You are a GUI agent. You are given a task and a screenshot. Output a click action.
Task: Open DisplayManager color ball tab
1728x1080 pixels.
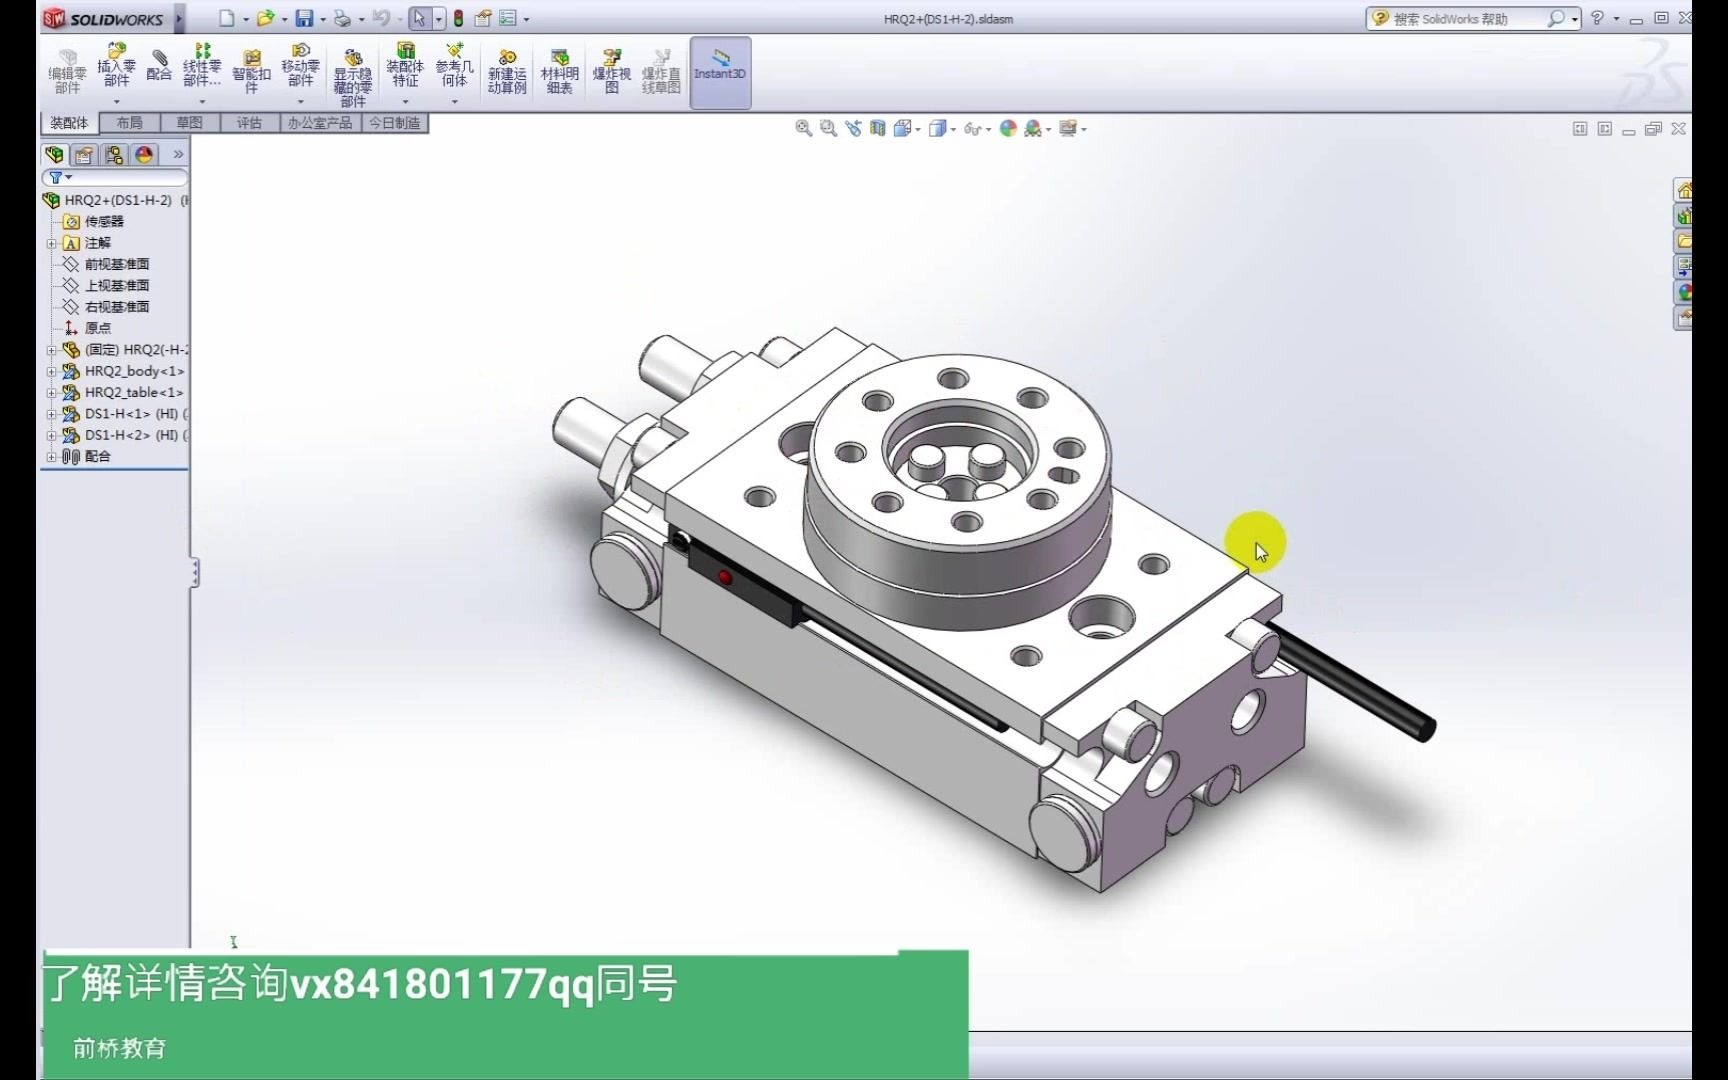click(144, 155)
